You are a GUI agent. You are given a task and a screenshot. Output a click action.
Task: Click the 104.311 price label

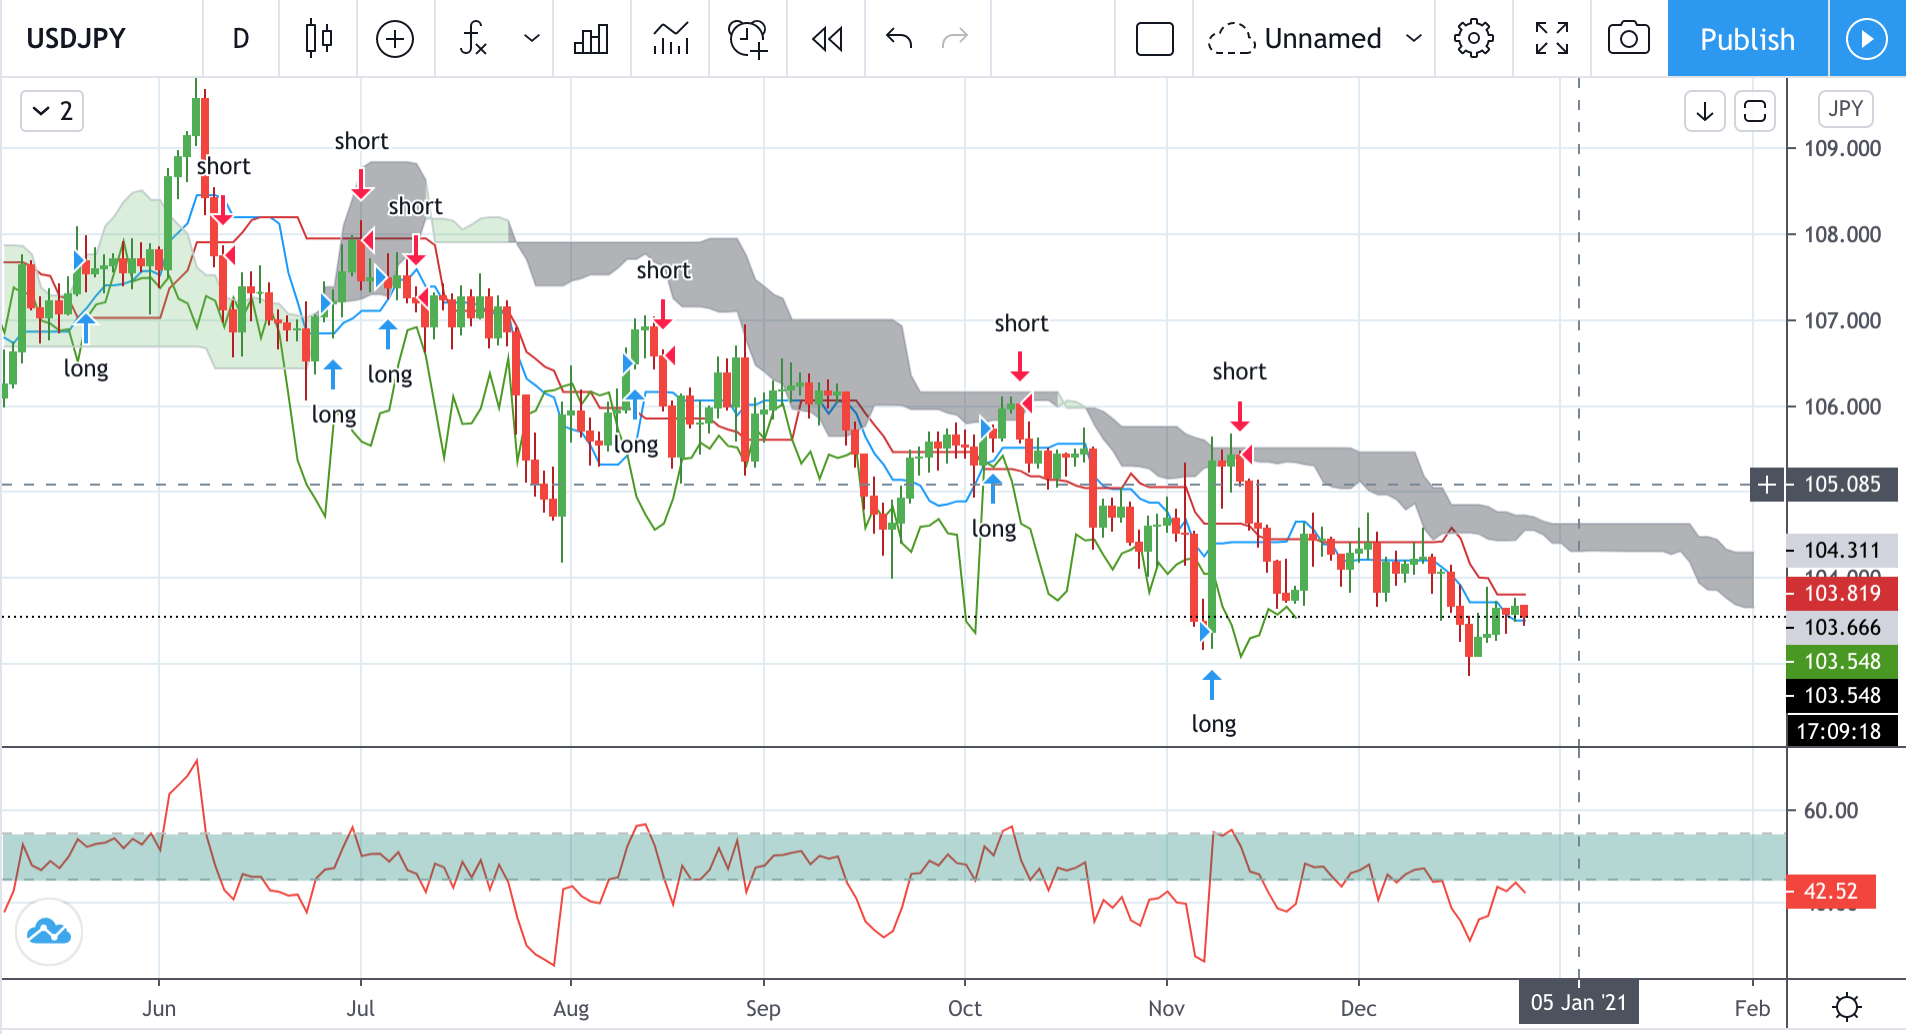pyautogui.click(x=1842, y=550)
